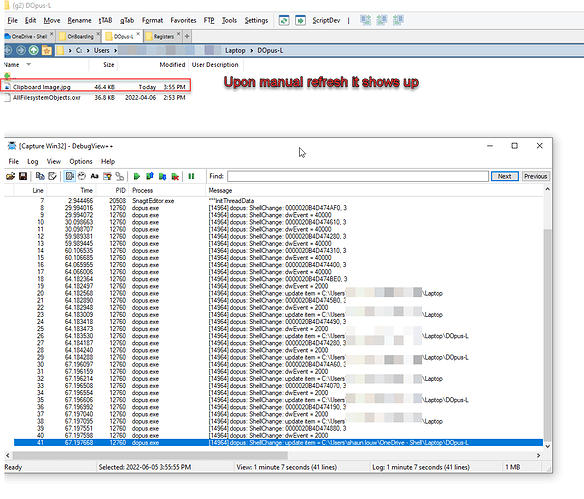Image resolution: width=584 pixels, height=499 pixels.
Task: Open DebugView File menu
Action: click(x=13, y=161)
